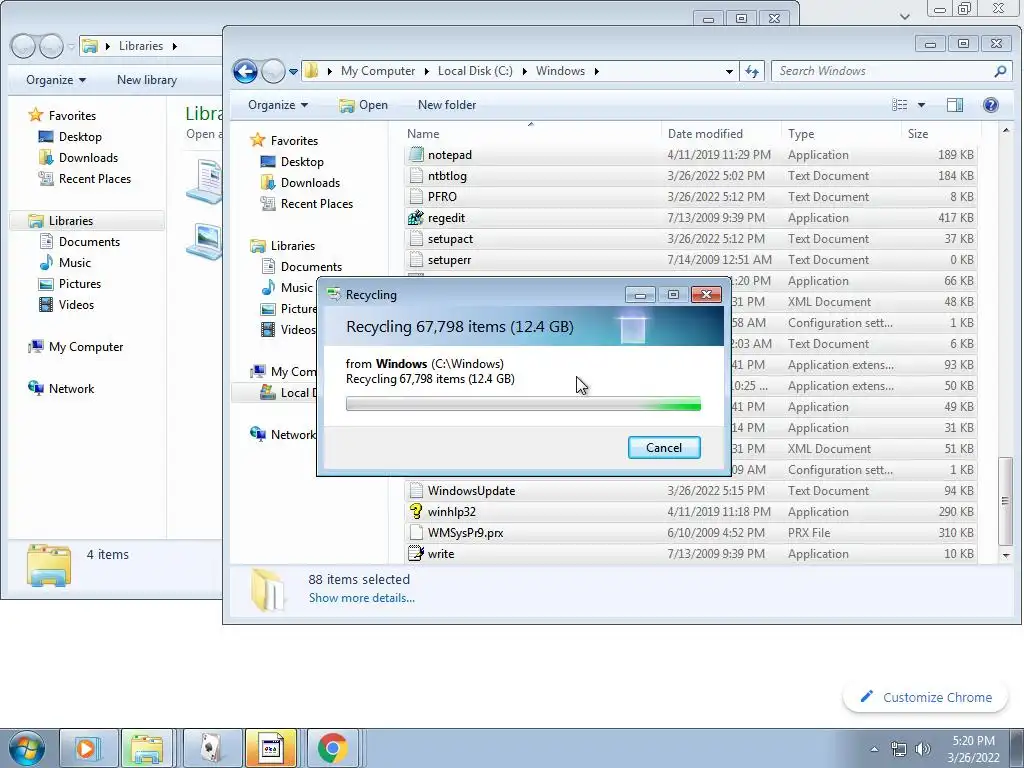Screen dimensions: 1024x768
Task: Click New library in Libraries window
Action: 147,80
